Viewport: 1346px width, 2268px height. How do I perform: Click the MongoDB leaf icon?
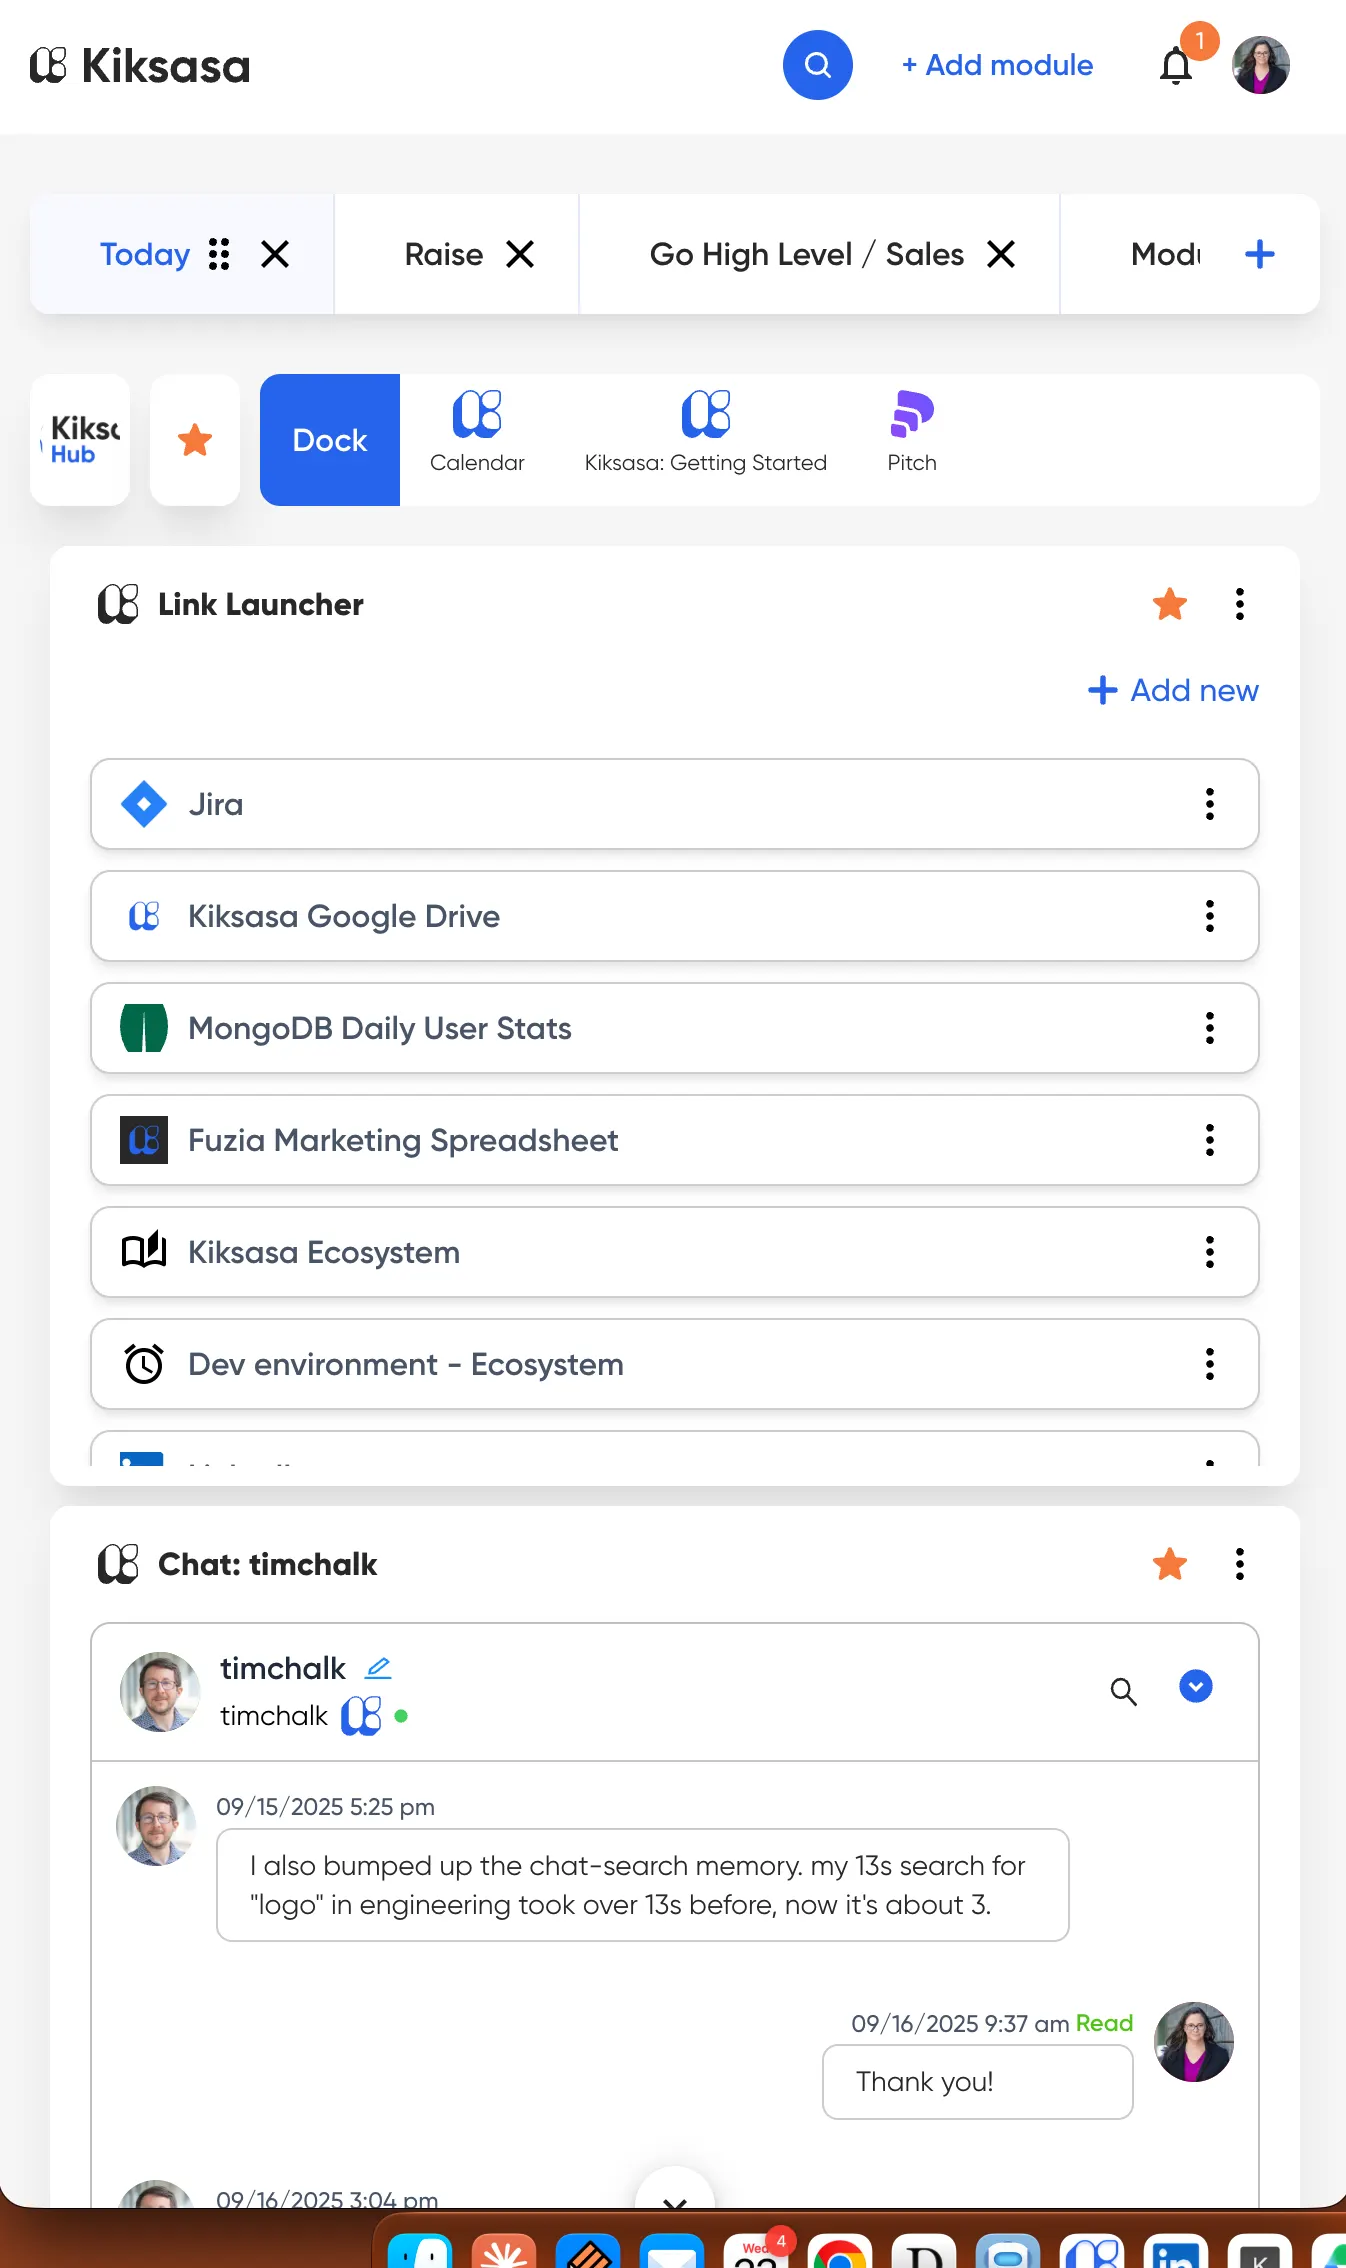tap(144, 1028)
